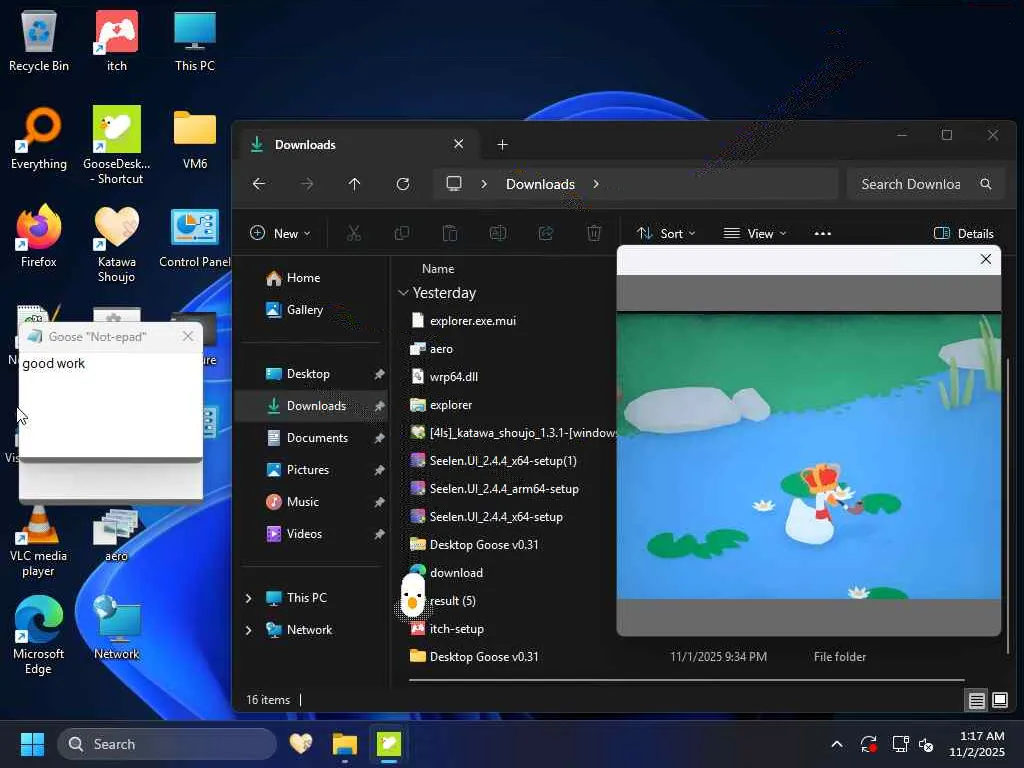The width and height of the screenshot is (1024, 768).
Task: Open the New dropdown menu
Action: [x=281, y=233]
